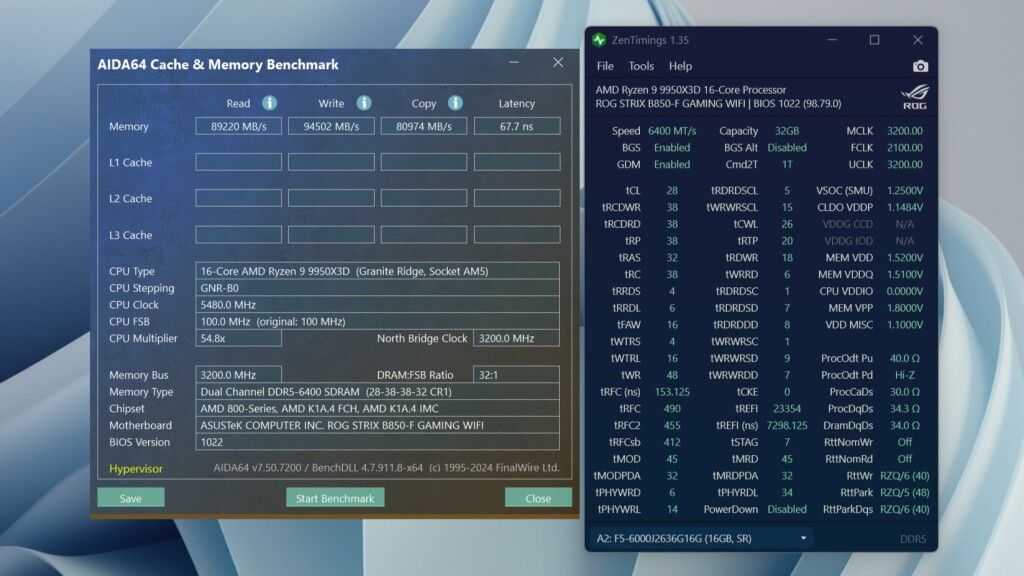This screenshot has width=1024, height=576.
Task: Click the UCLK value 3200.00
Action: 904,165
